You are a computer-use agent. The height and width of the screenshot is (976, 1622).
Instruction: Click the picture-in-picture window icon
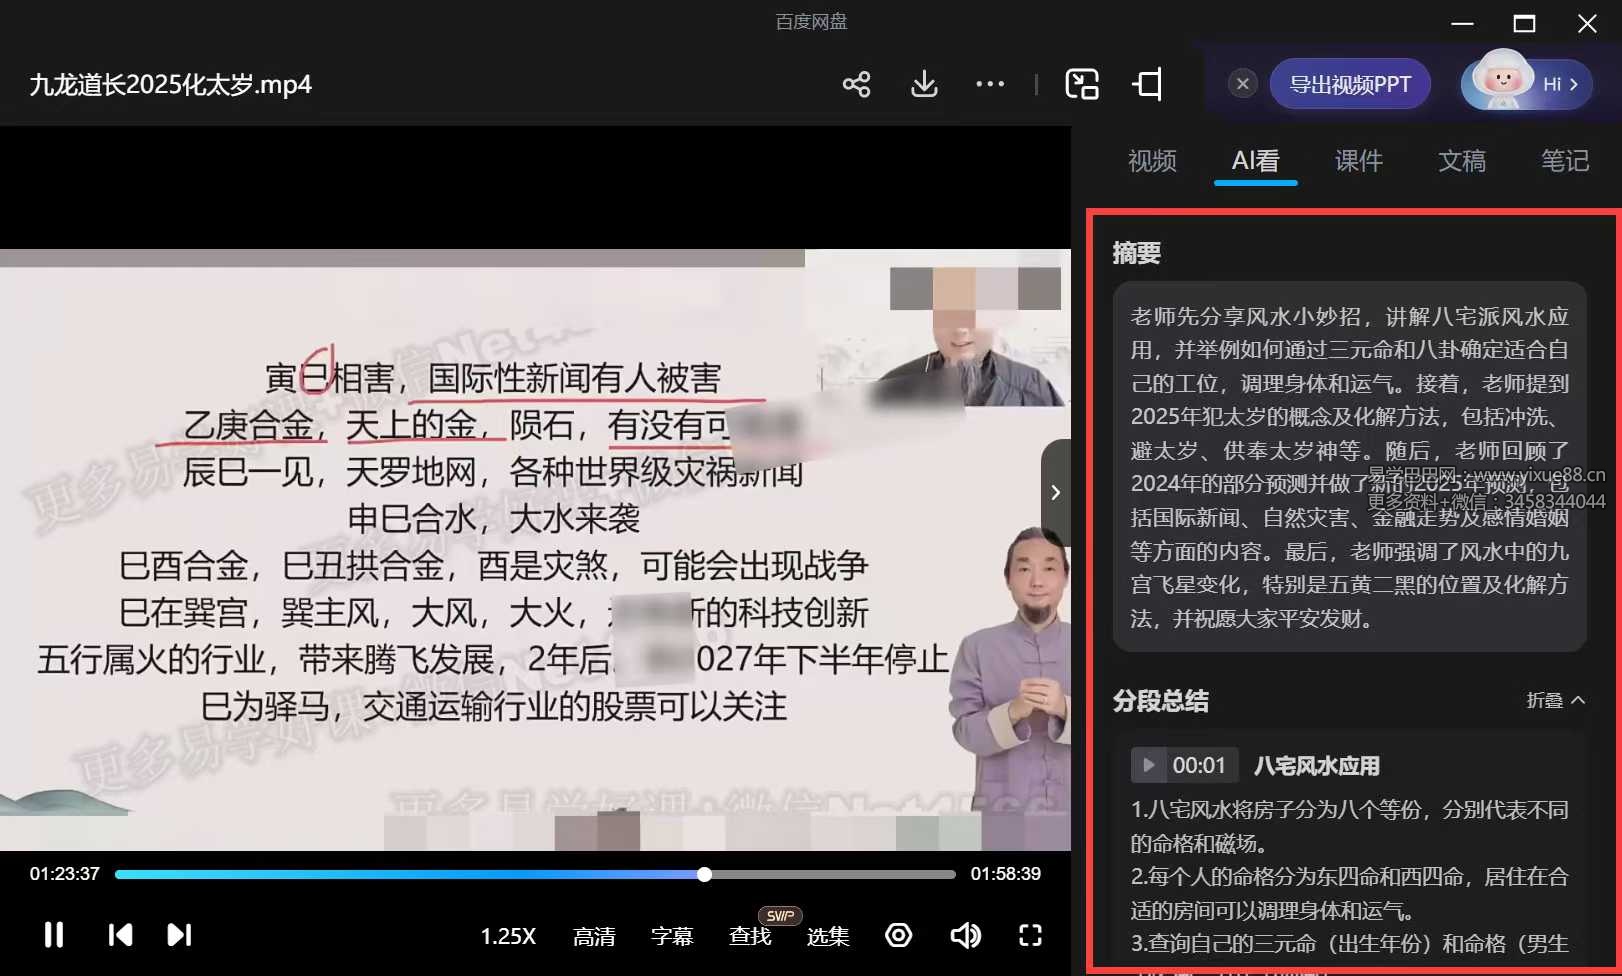[x=1082, y=84]
